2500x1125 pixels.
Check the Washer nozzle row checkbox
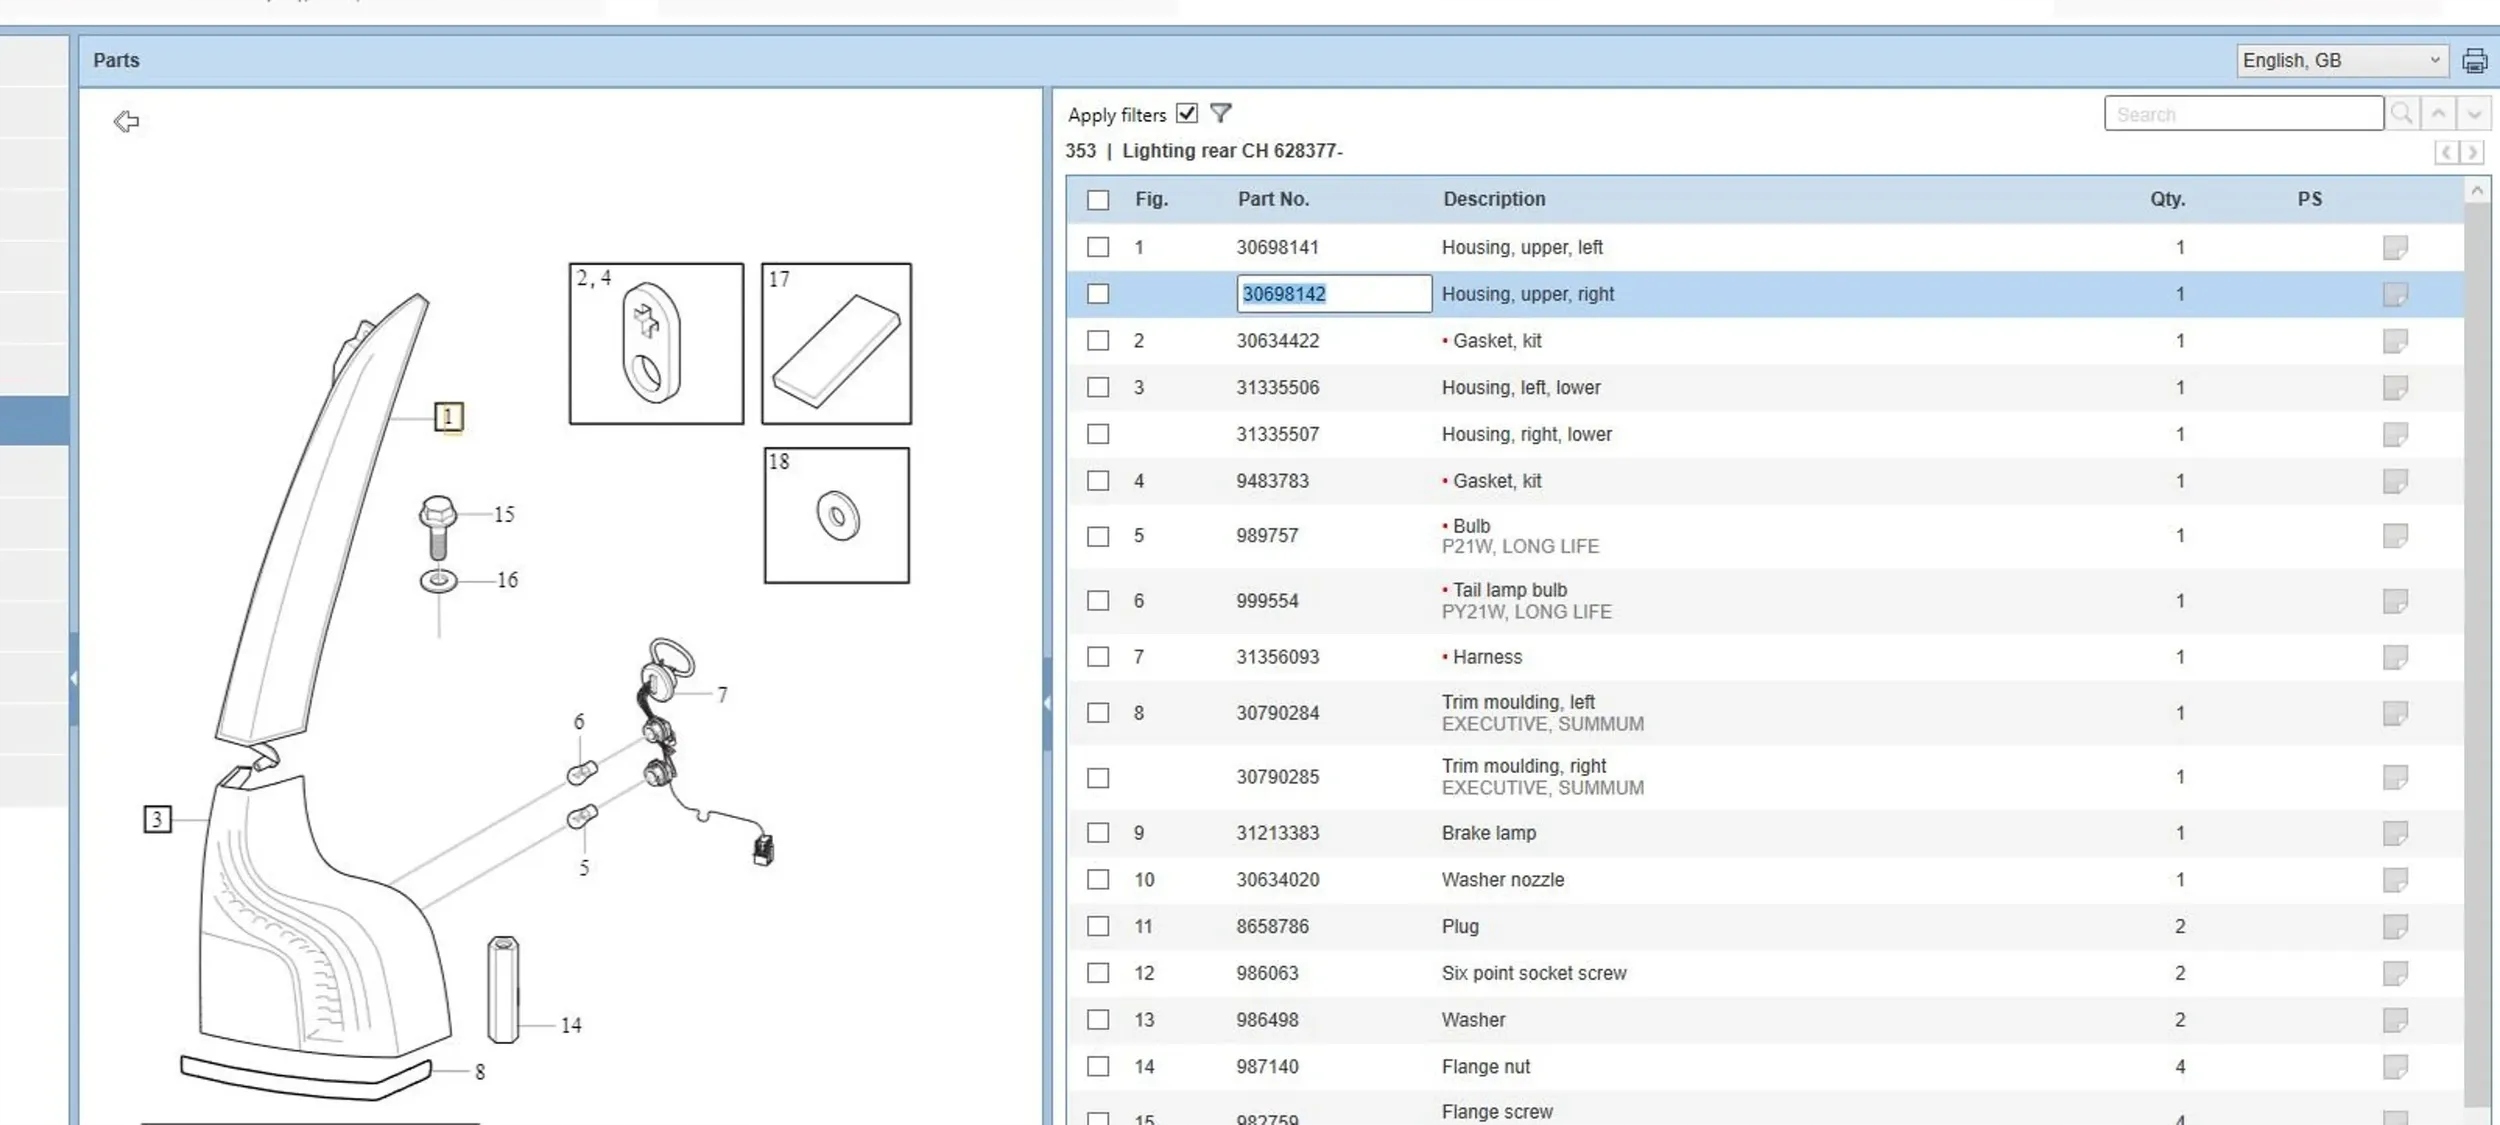(1098, 880)
